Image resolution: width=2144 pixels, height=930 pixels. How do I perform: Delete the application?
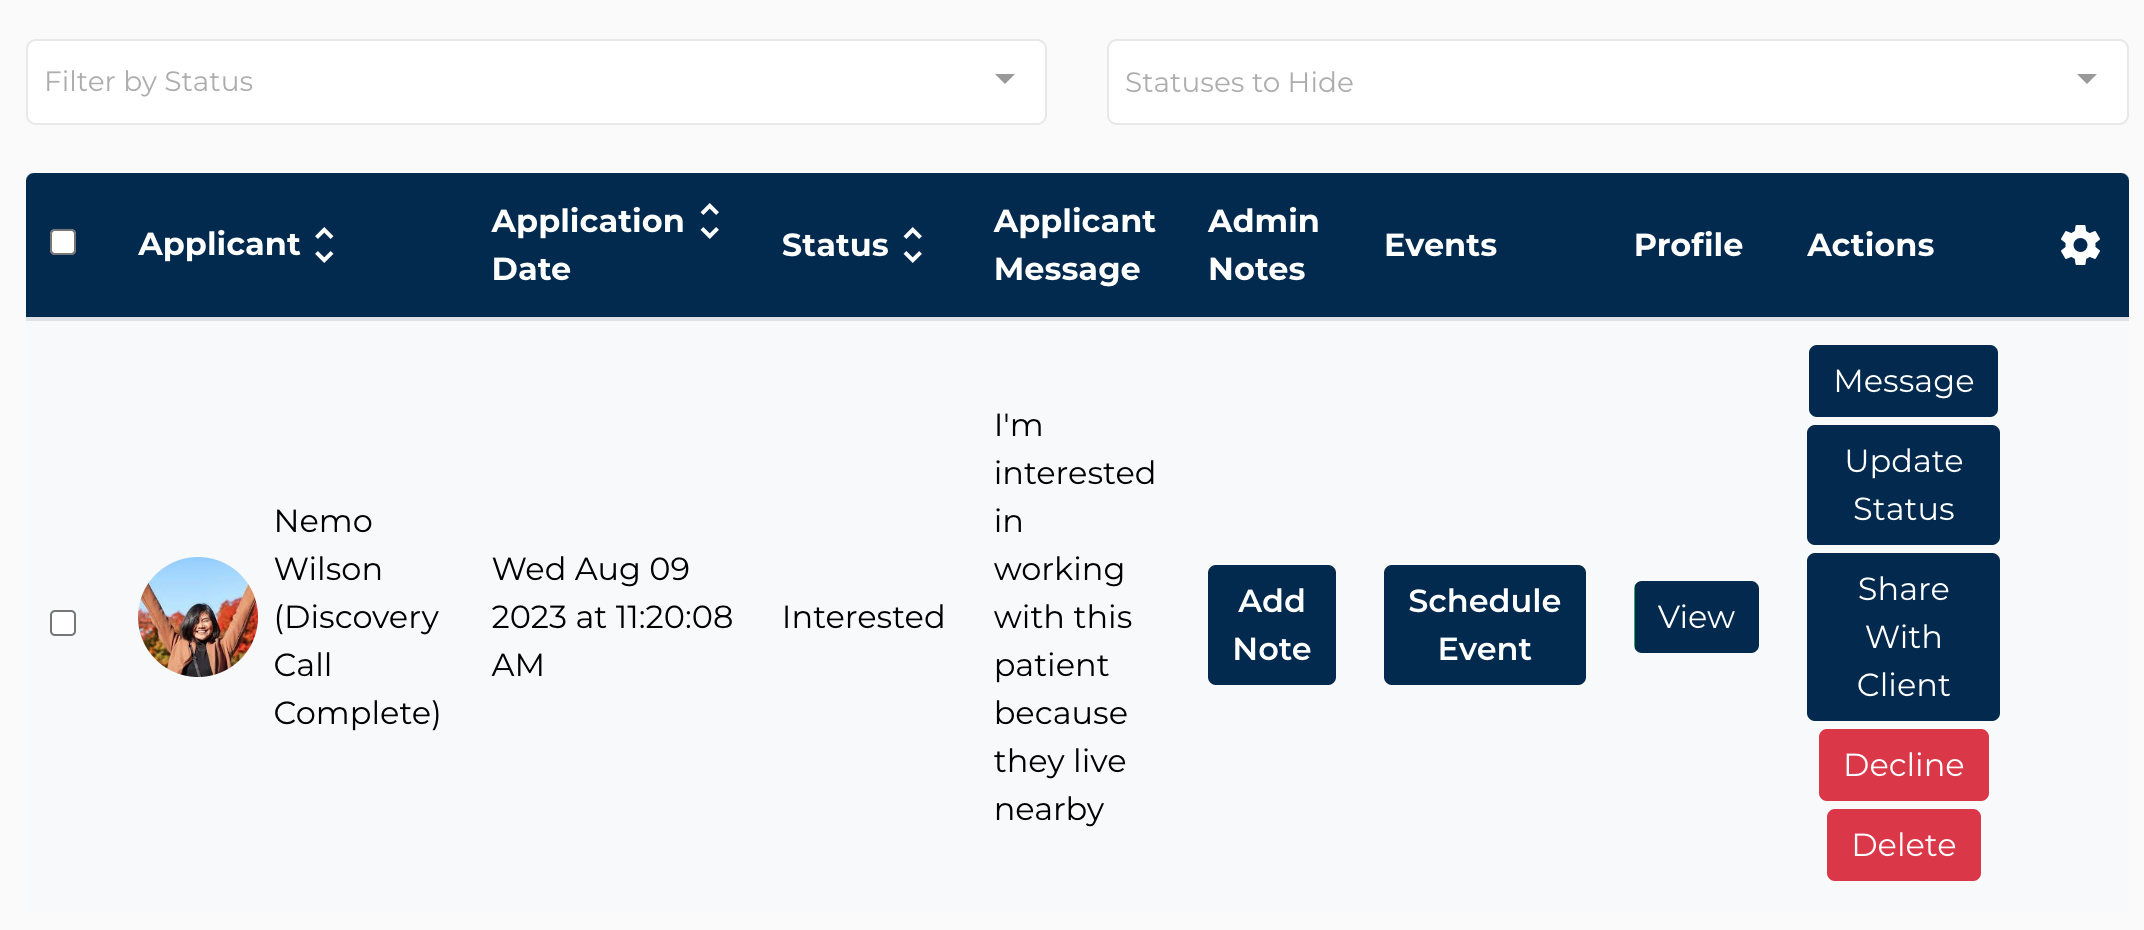[x=1904, y=845]
